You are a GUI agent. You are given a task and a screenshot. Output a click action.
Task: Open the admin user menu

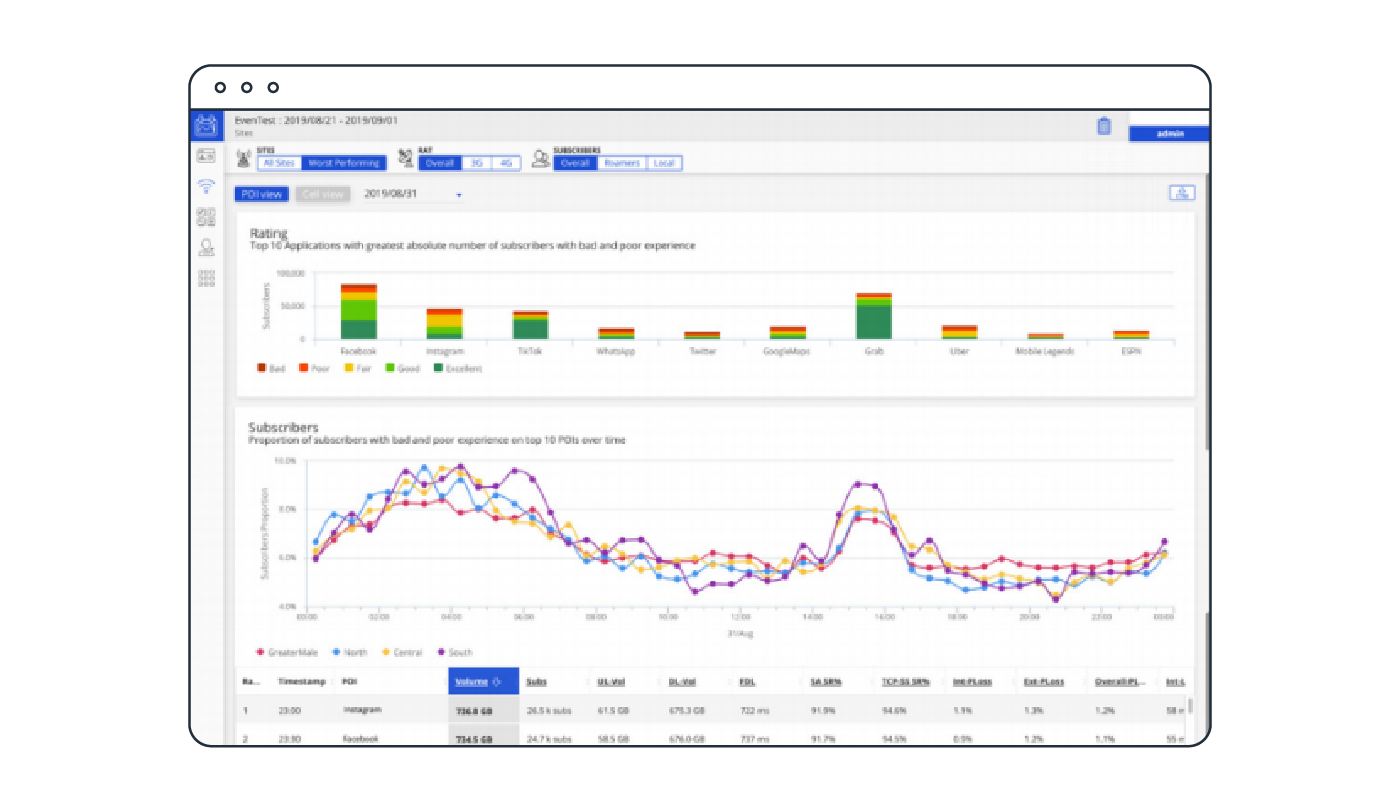[x=1168, y=134]
